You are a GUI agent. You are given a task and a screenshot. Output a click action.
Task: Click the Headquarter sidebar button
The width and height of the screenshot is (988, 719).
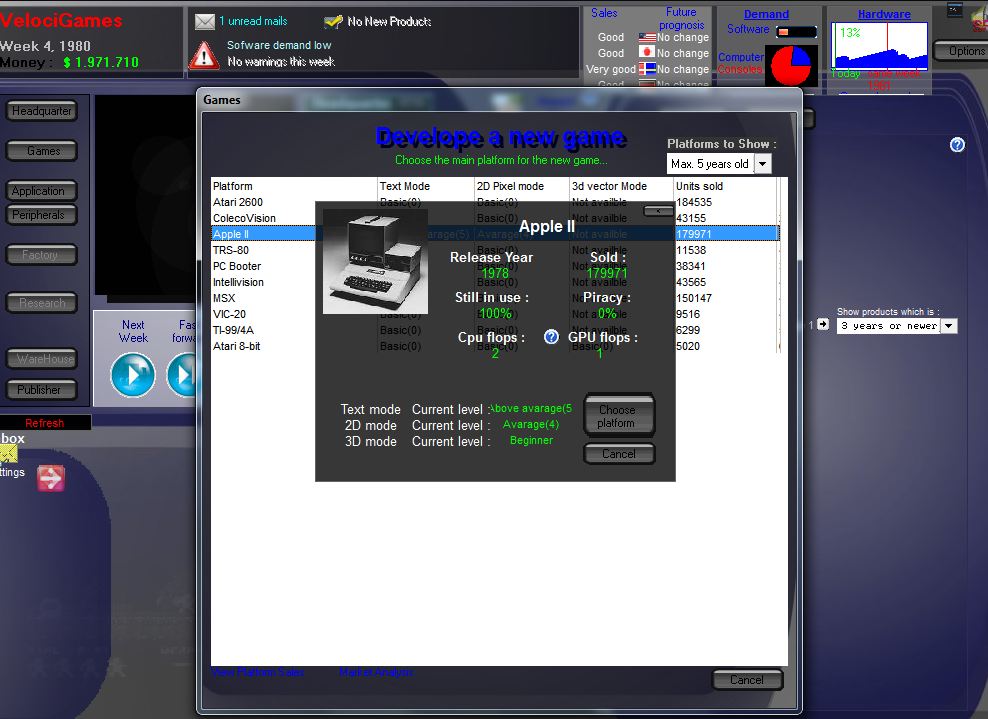(x=42, y=112)
